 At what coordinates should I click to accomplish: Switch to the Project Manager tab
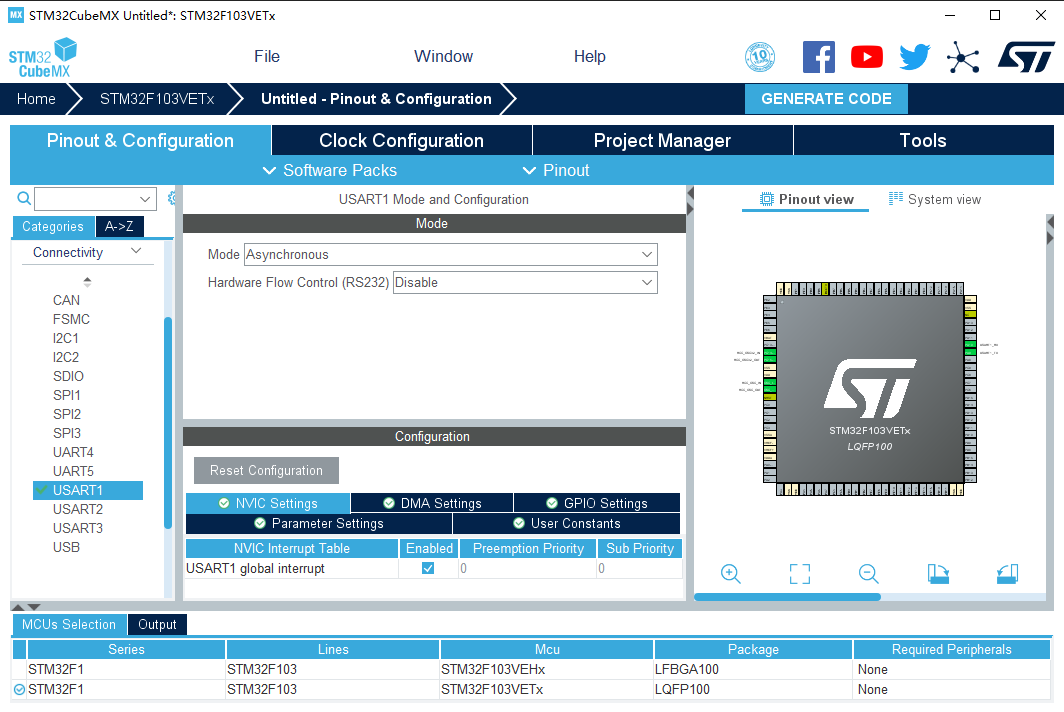pyautogui.click(x=662, y=140)
